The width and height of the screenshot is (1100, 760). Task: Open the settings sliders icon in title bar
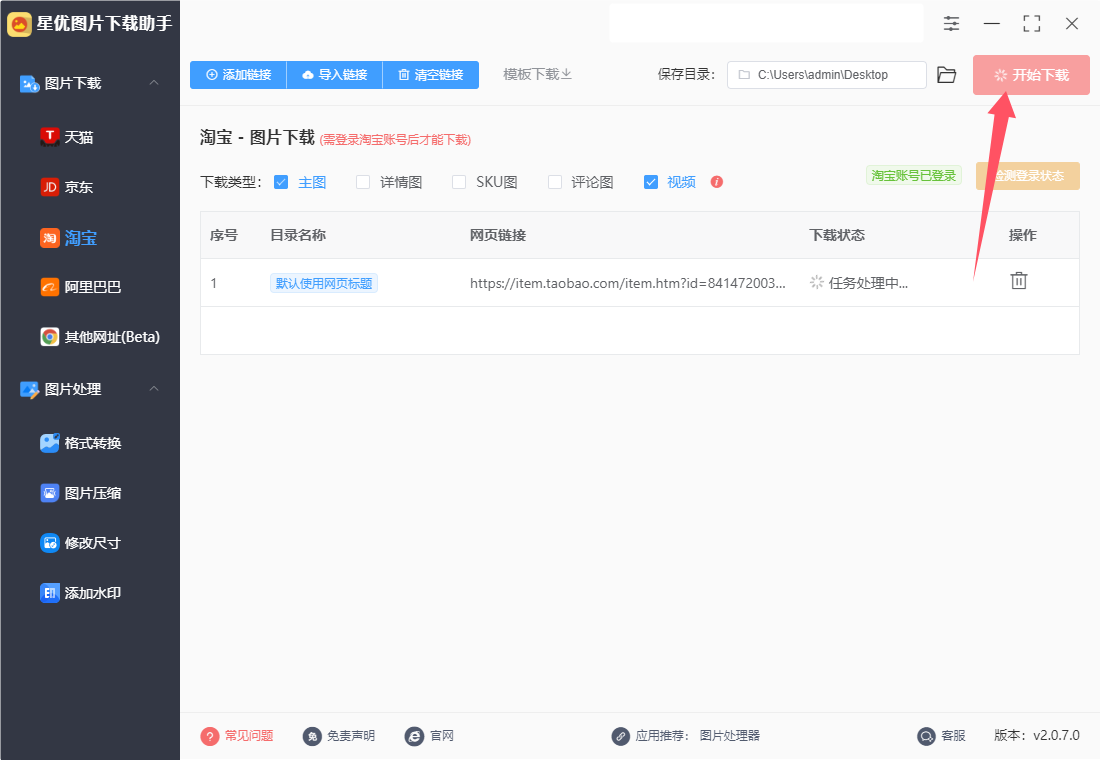951,24
